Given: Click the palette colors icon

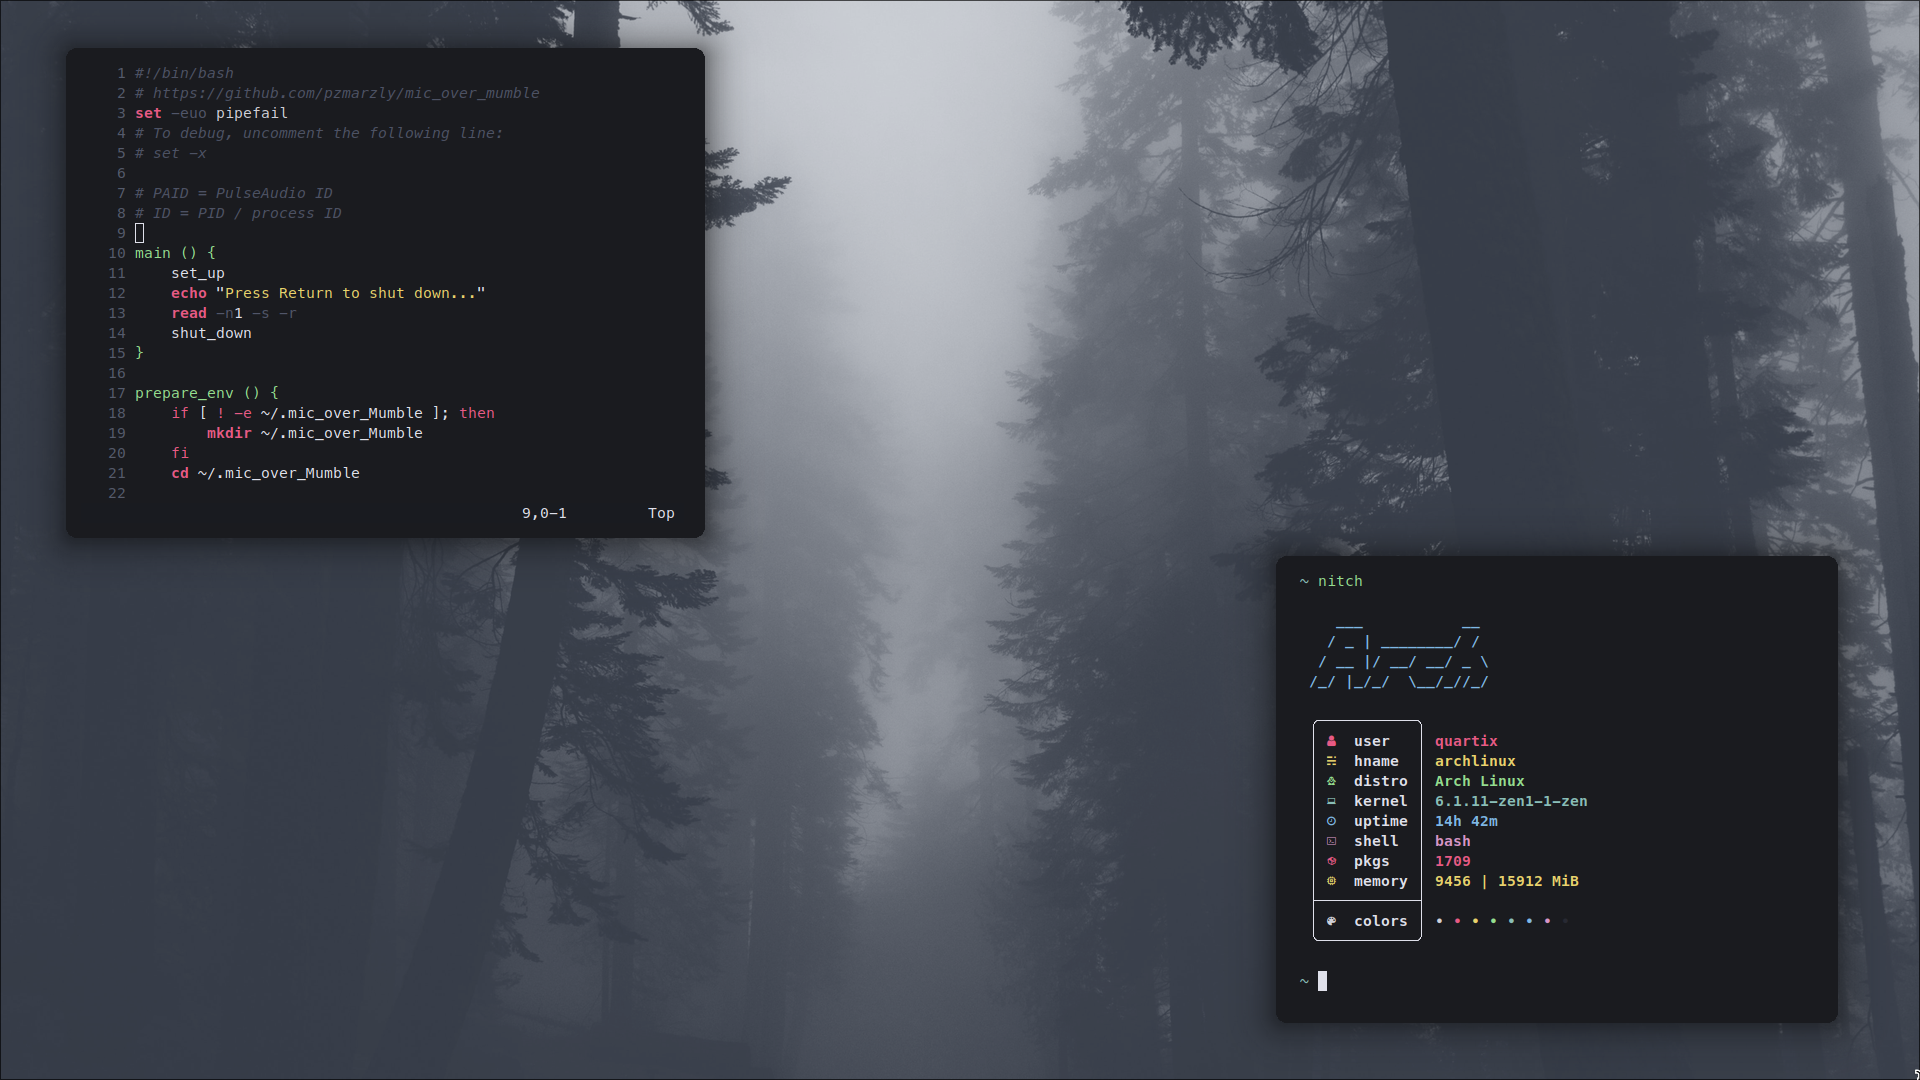Looking at the screenshot, I should click(x=1331, y=921).
